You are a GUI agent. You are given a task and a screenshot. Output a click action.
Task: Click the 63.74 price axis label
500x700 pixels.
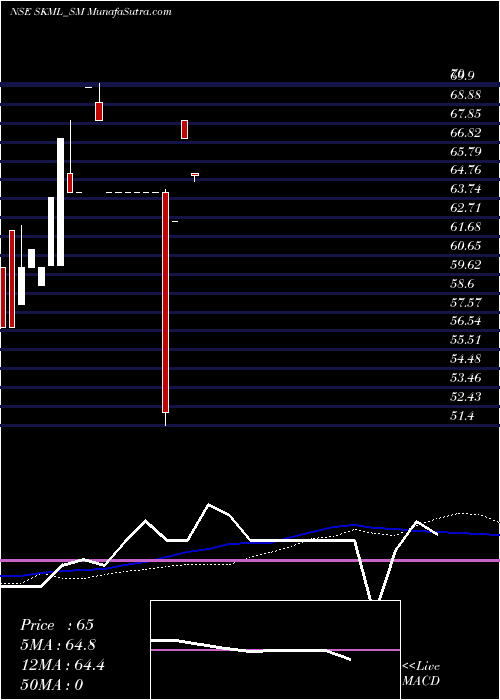(466, 189)
